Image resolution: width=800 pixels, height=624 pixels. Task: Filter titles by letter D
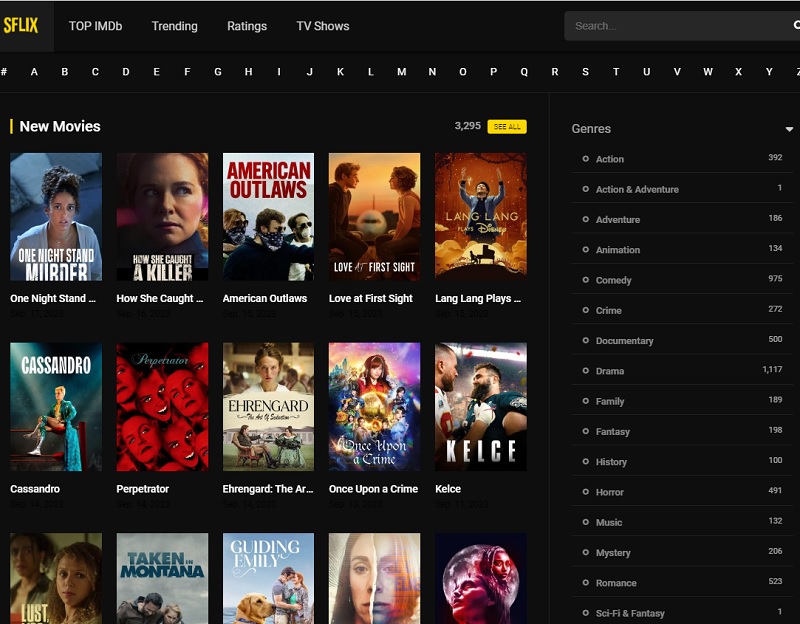126,72
